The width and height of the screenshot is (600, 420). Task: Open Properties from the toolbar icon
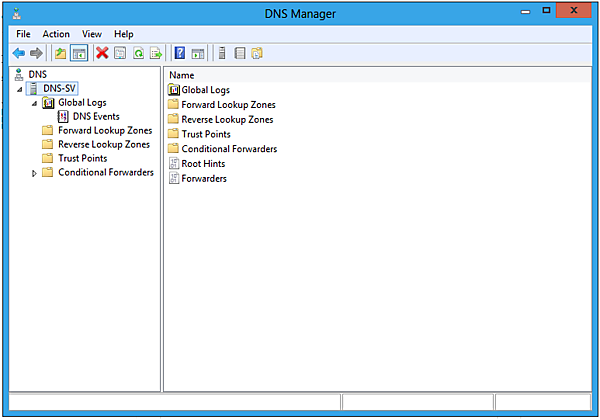120,53
